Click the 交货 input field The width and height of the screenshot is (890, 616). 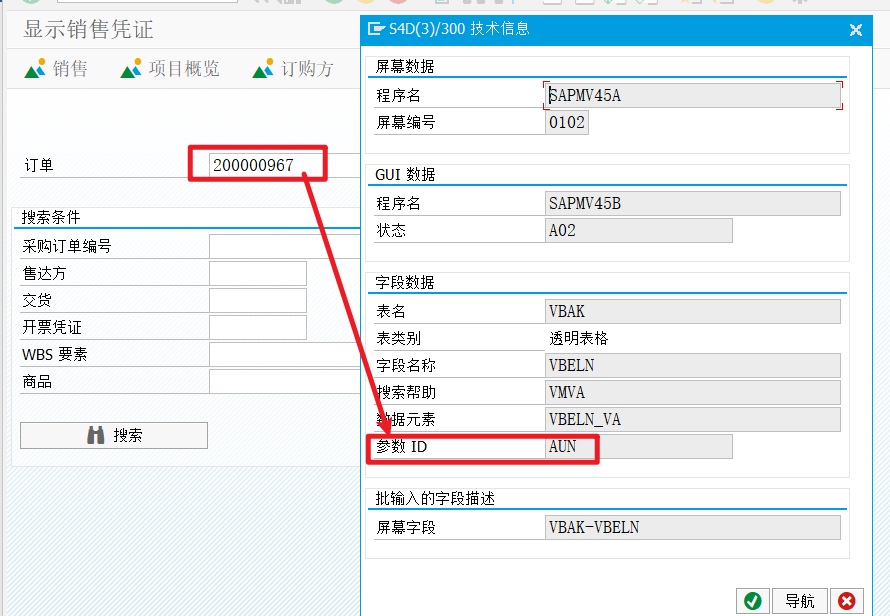[x=258, y=300]
